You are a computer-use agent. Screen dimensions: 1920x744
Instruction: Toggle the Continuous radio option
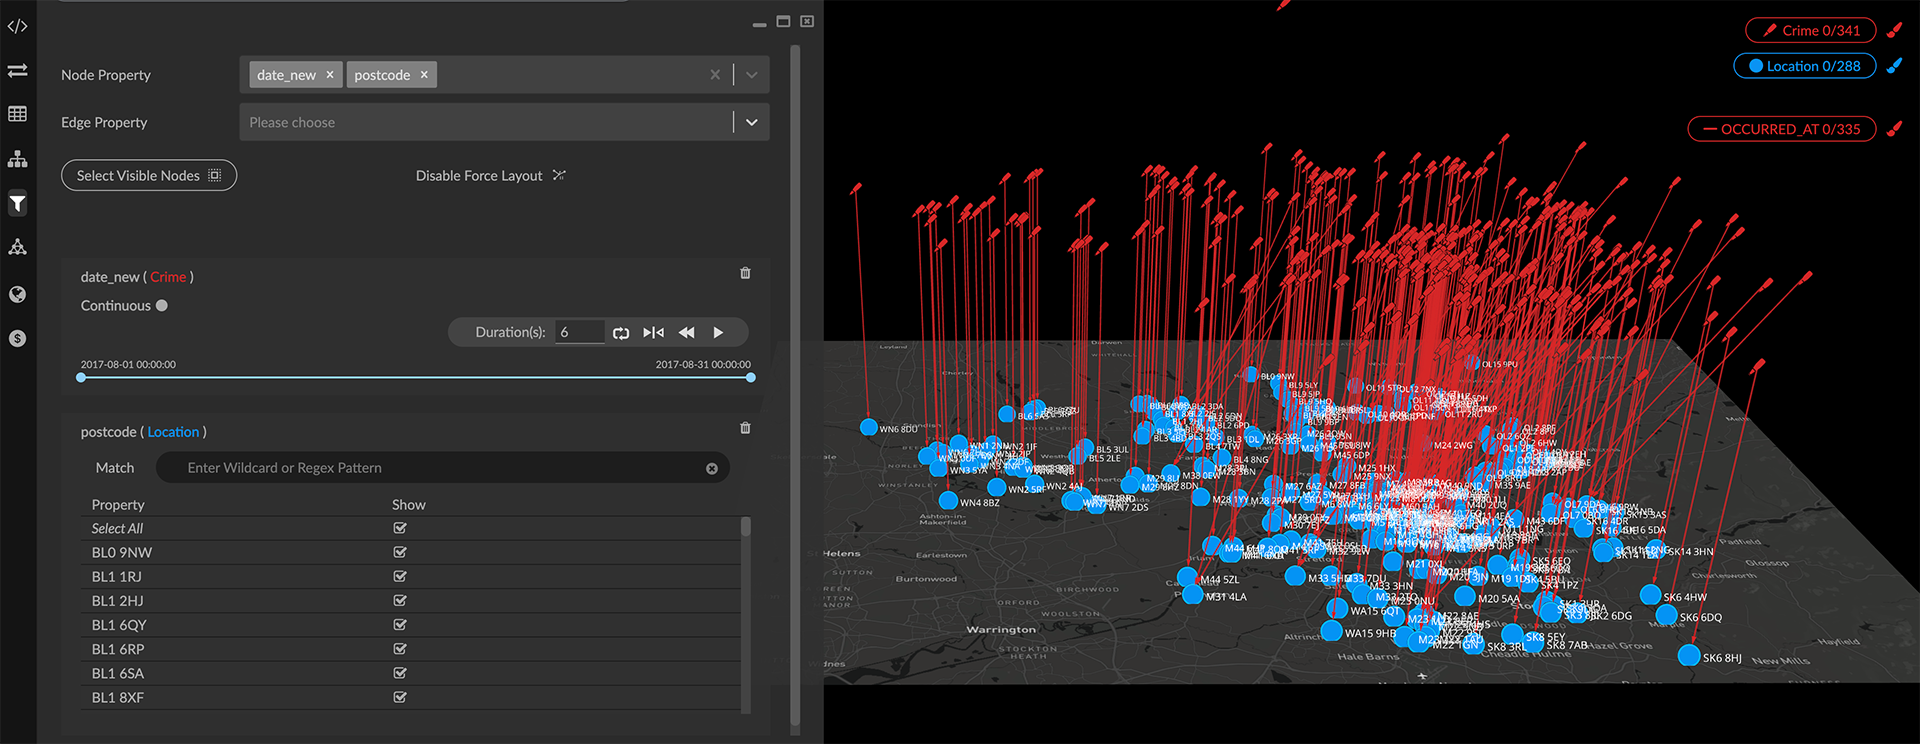(162, 306)
